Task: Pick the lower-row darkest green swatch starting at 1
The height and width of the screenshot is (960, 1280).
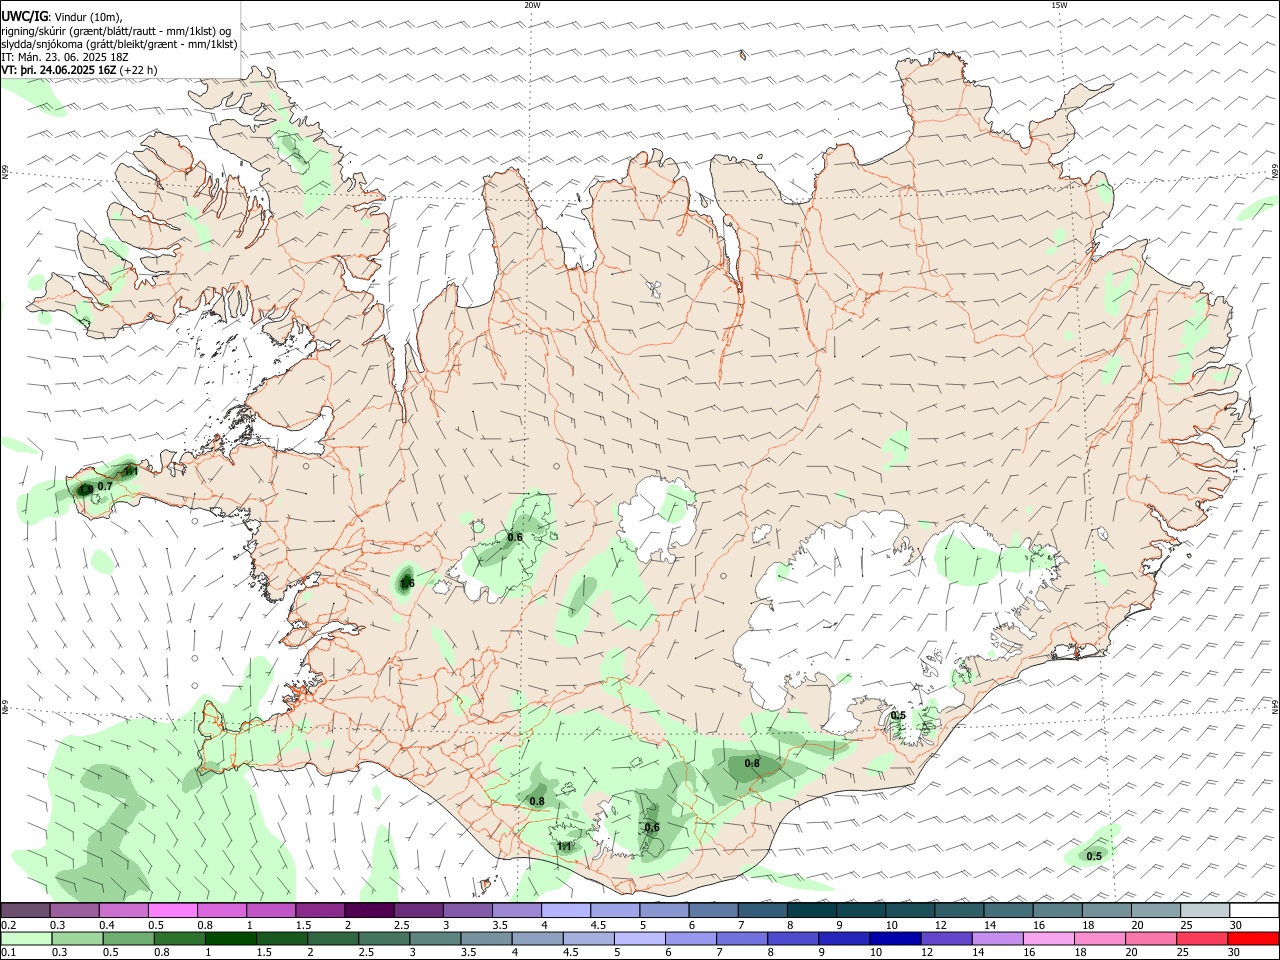Action: (230, 939)
